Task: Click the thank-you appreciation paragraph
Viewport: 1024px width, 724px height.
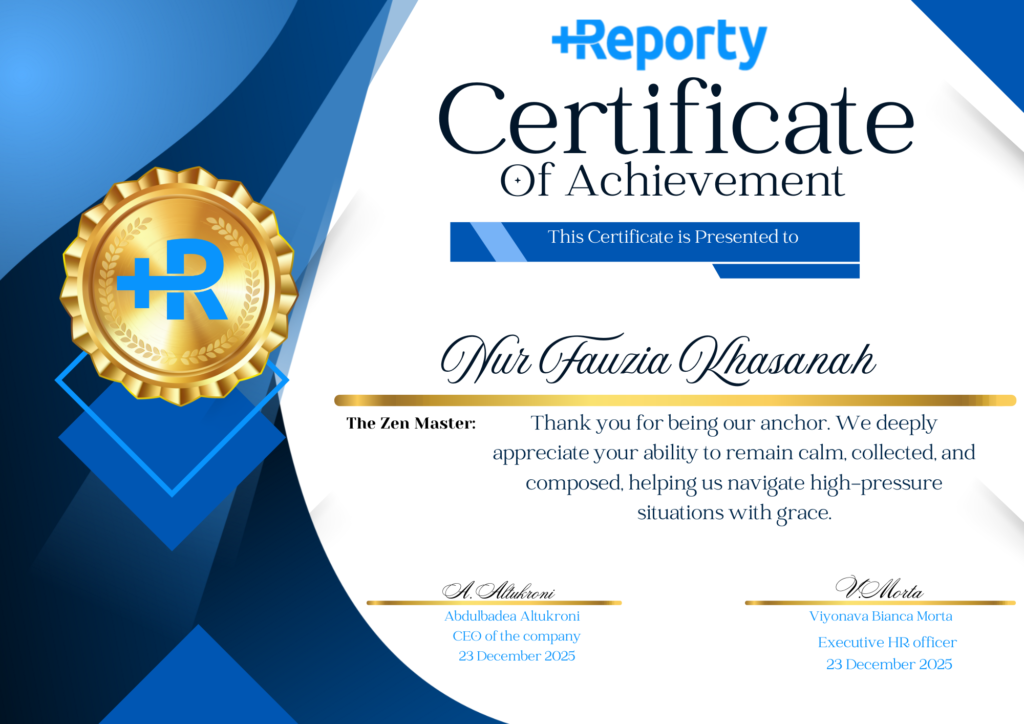Action: tap(734, 468)
